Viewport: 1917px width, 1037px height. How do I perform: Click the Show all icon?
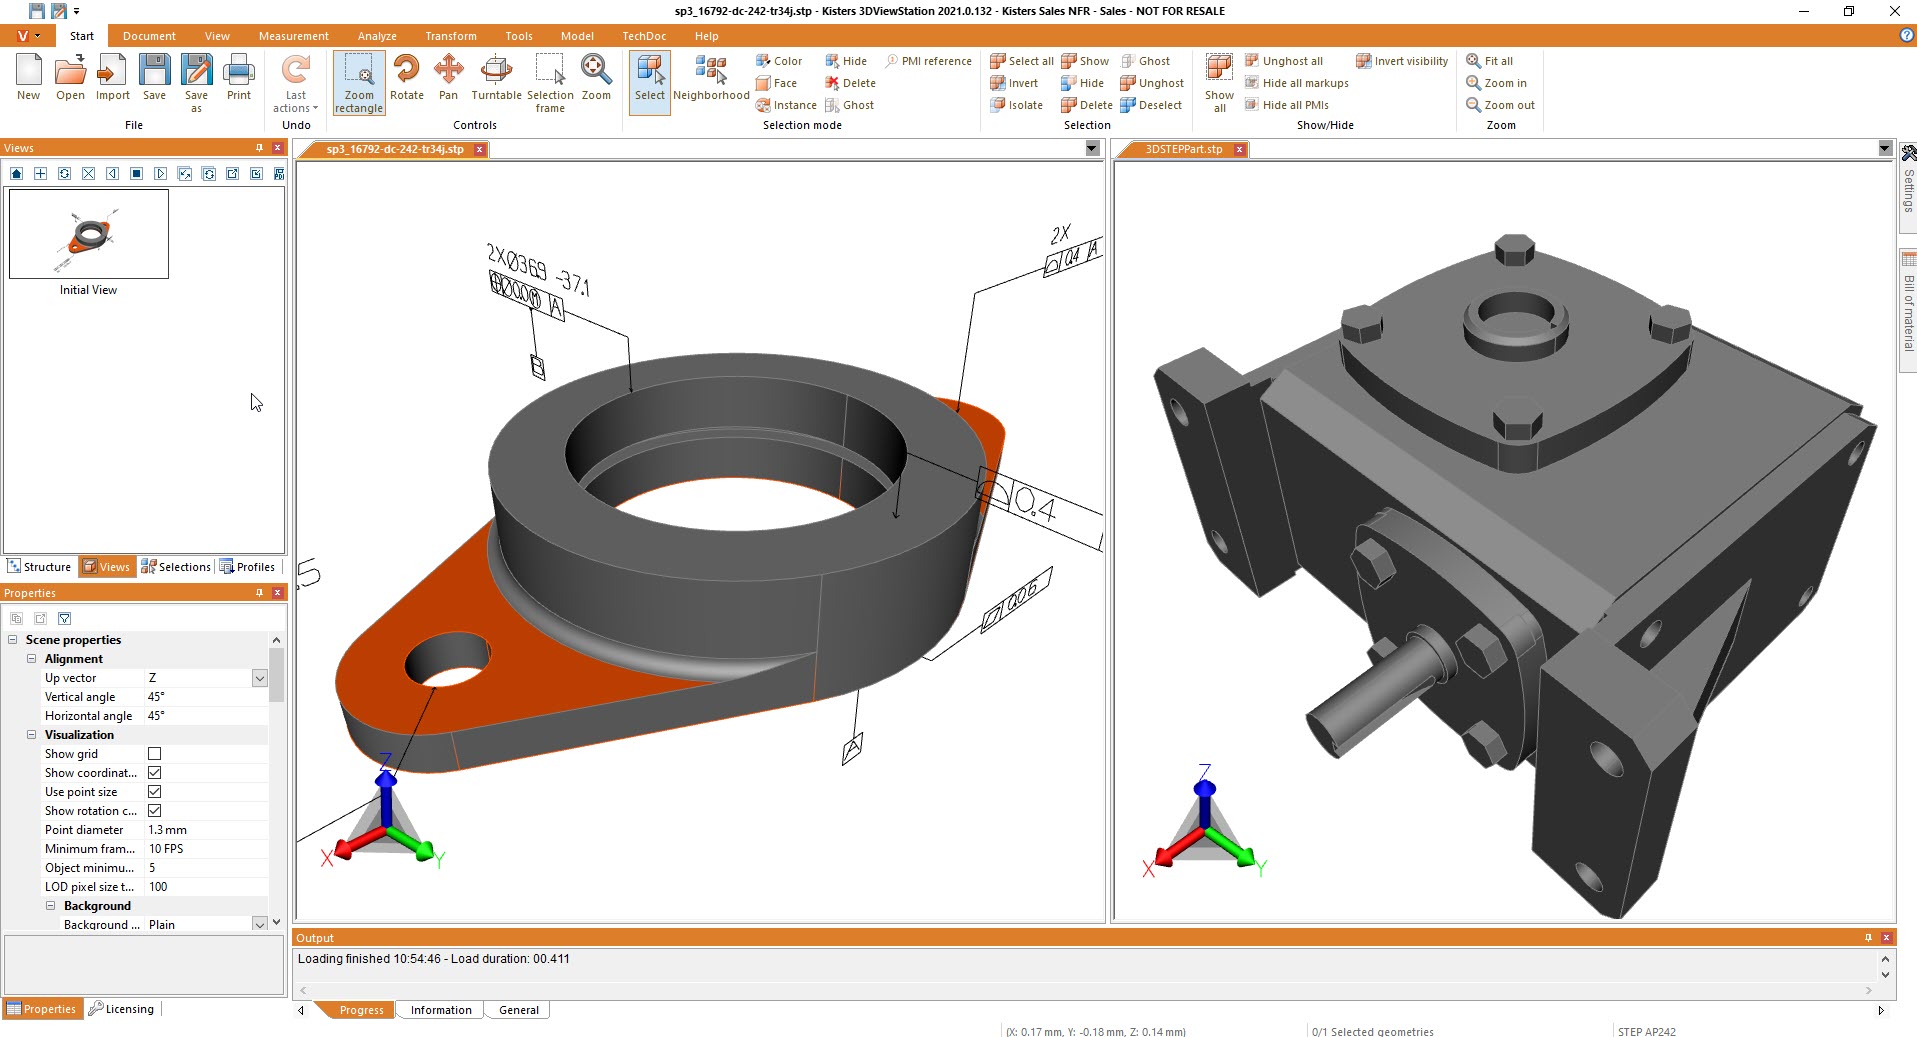(1219, 83)
